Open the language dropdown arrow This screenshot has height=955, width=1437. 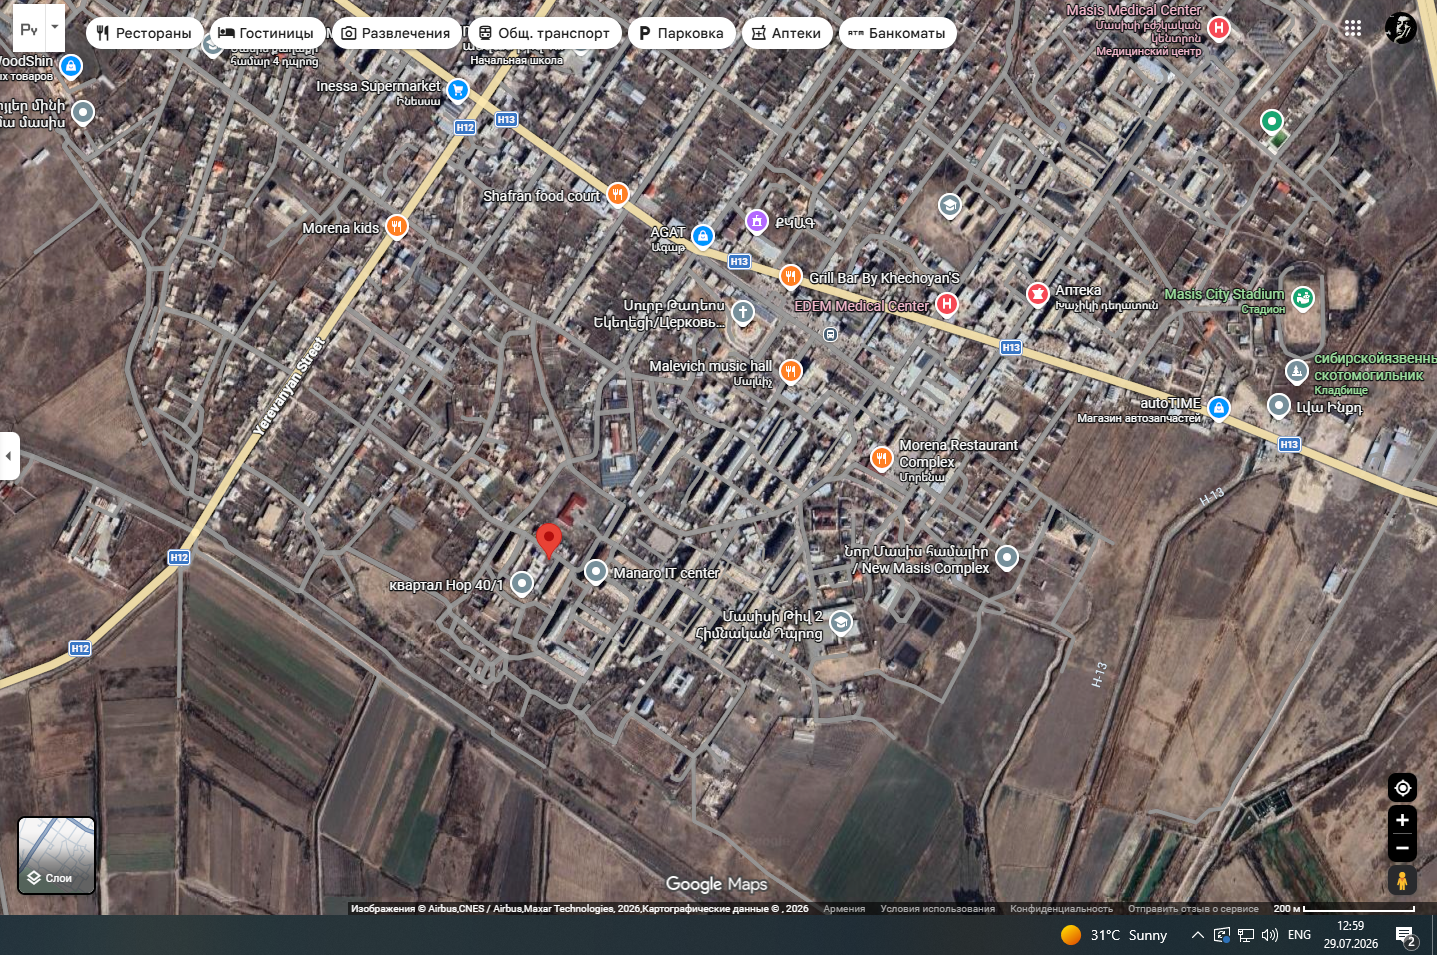[55, 28]
